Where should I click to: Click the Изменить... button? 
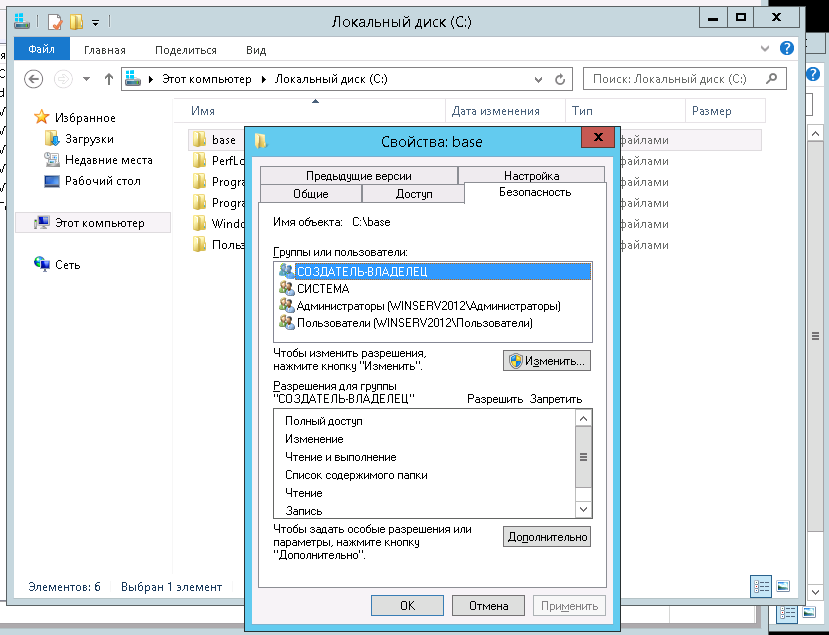coord(547,361)
